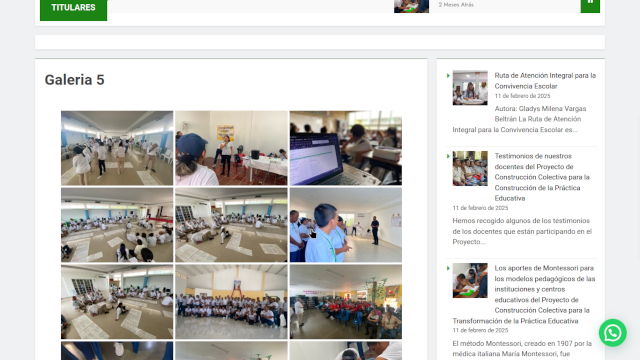Click green arrow bullet beside Ruta de Atención
The width and height of the screenshot is (640, 360).
[x=448, y=76]
